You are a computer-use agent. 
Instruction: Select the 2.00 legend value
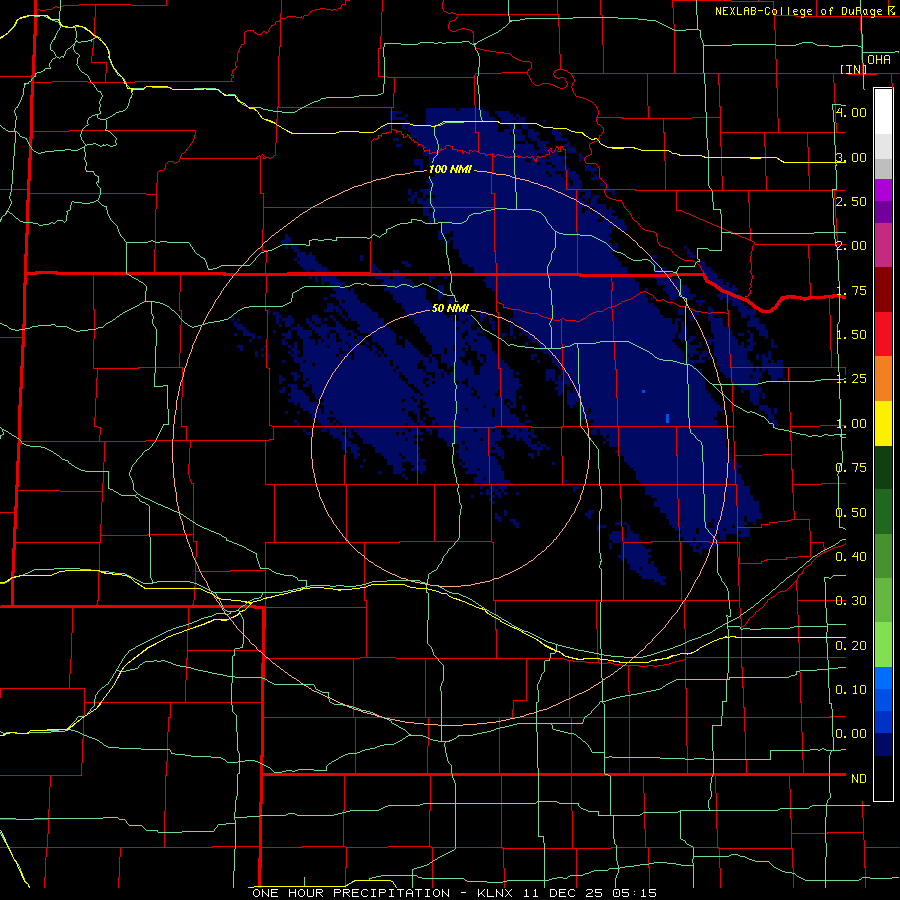[851, 246]
